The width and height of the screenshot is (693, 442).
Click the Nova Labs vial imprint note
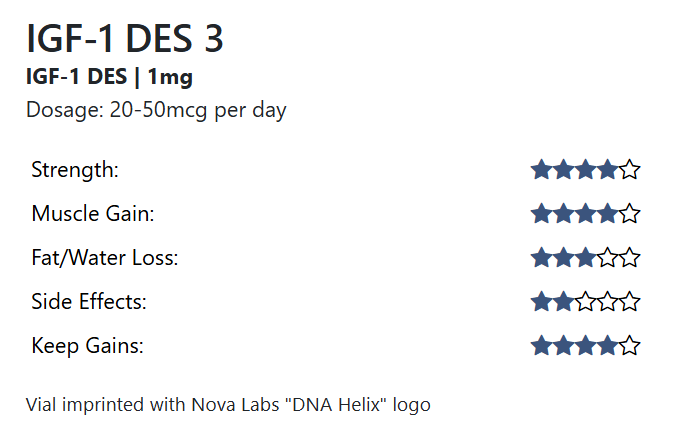tap(228, 405)
